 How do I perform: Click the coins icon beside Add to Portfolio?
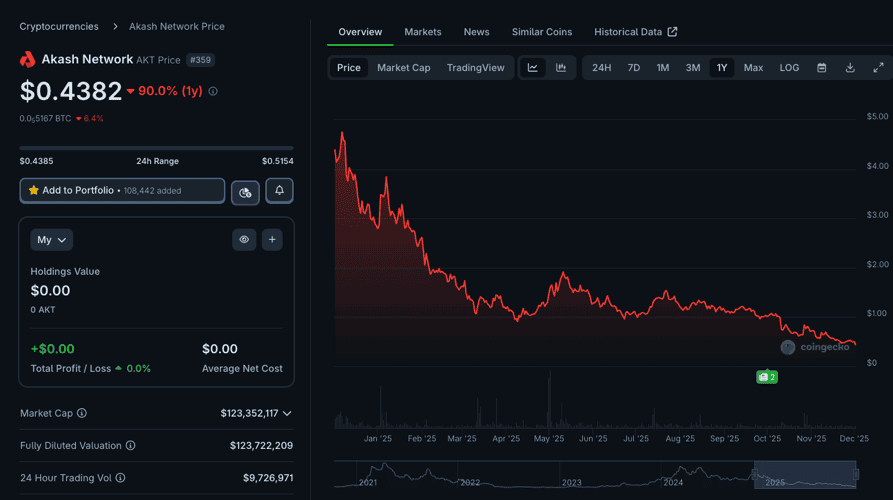point(245,192)
